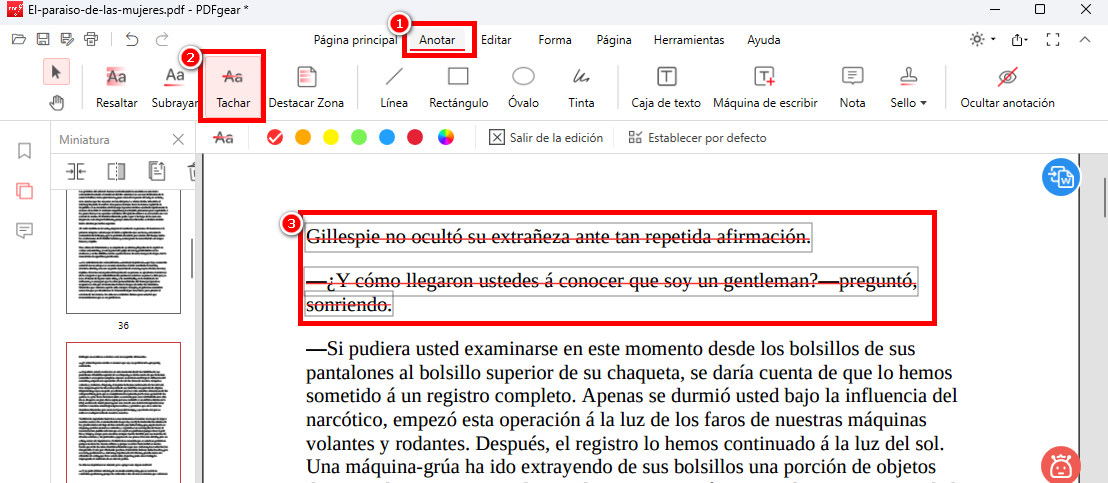Switch to the Página tab

point(613,40)
